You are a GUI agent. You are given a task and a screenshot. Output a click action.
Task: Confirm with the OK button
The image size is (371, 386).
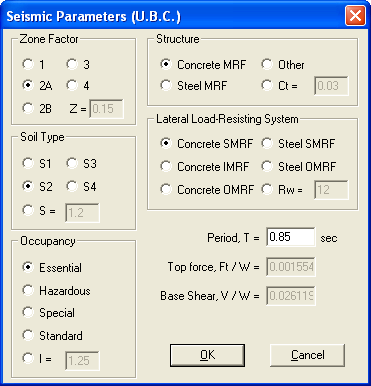[207, 355]
